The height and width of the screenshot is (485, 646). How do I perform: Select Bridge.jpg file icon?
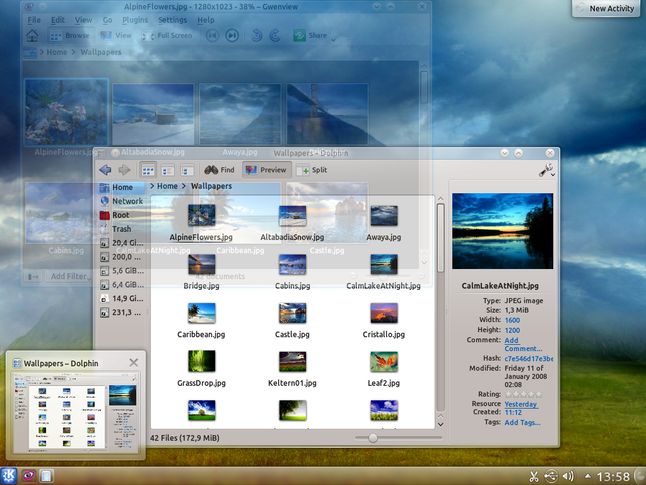[201, 264]
